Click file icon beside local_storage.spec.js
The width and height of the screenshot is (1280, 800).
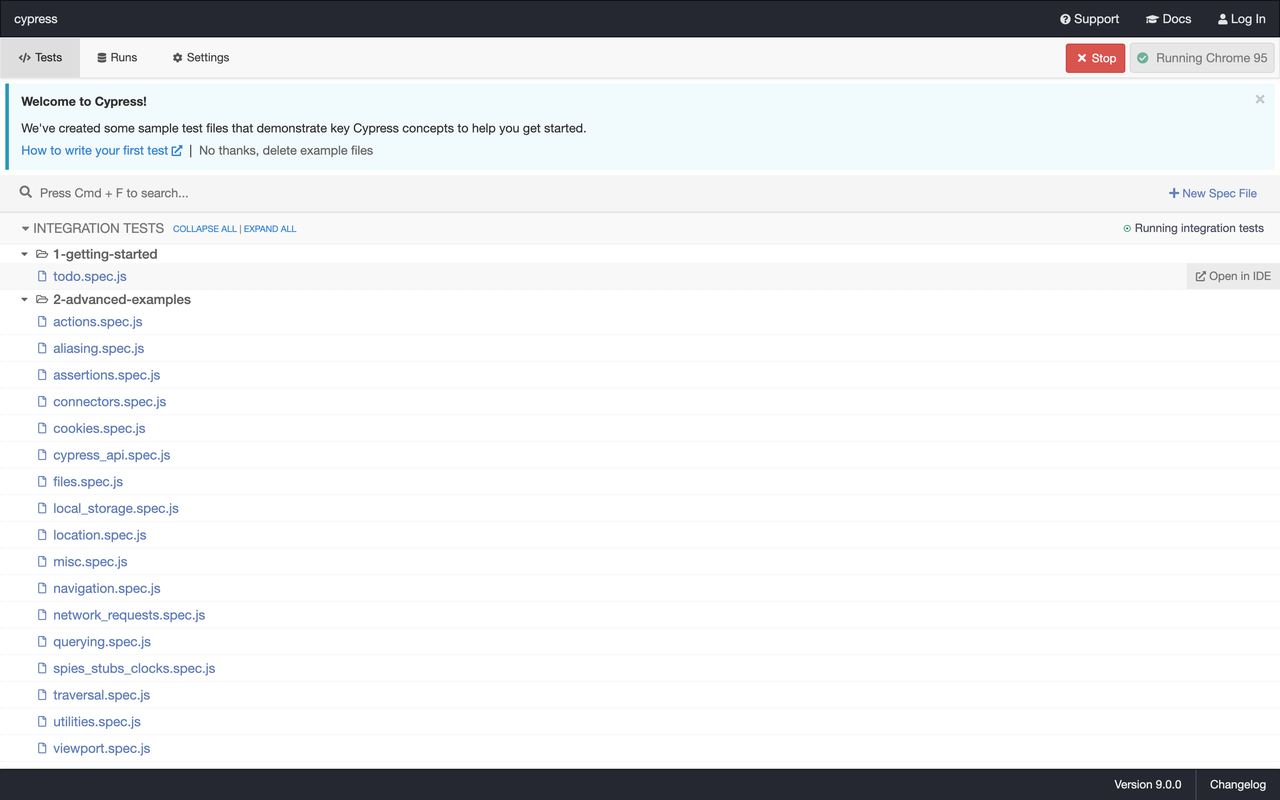(42, 508)
